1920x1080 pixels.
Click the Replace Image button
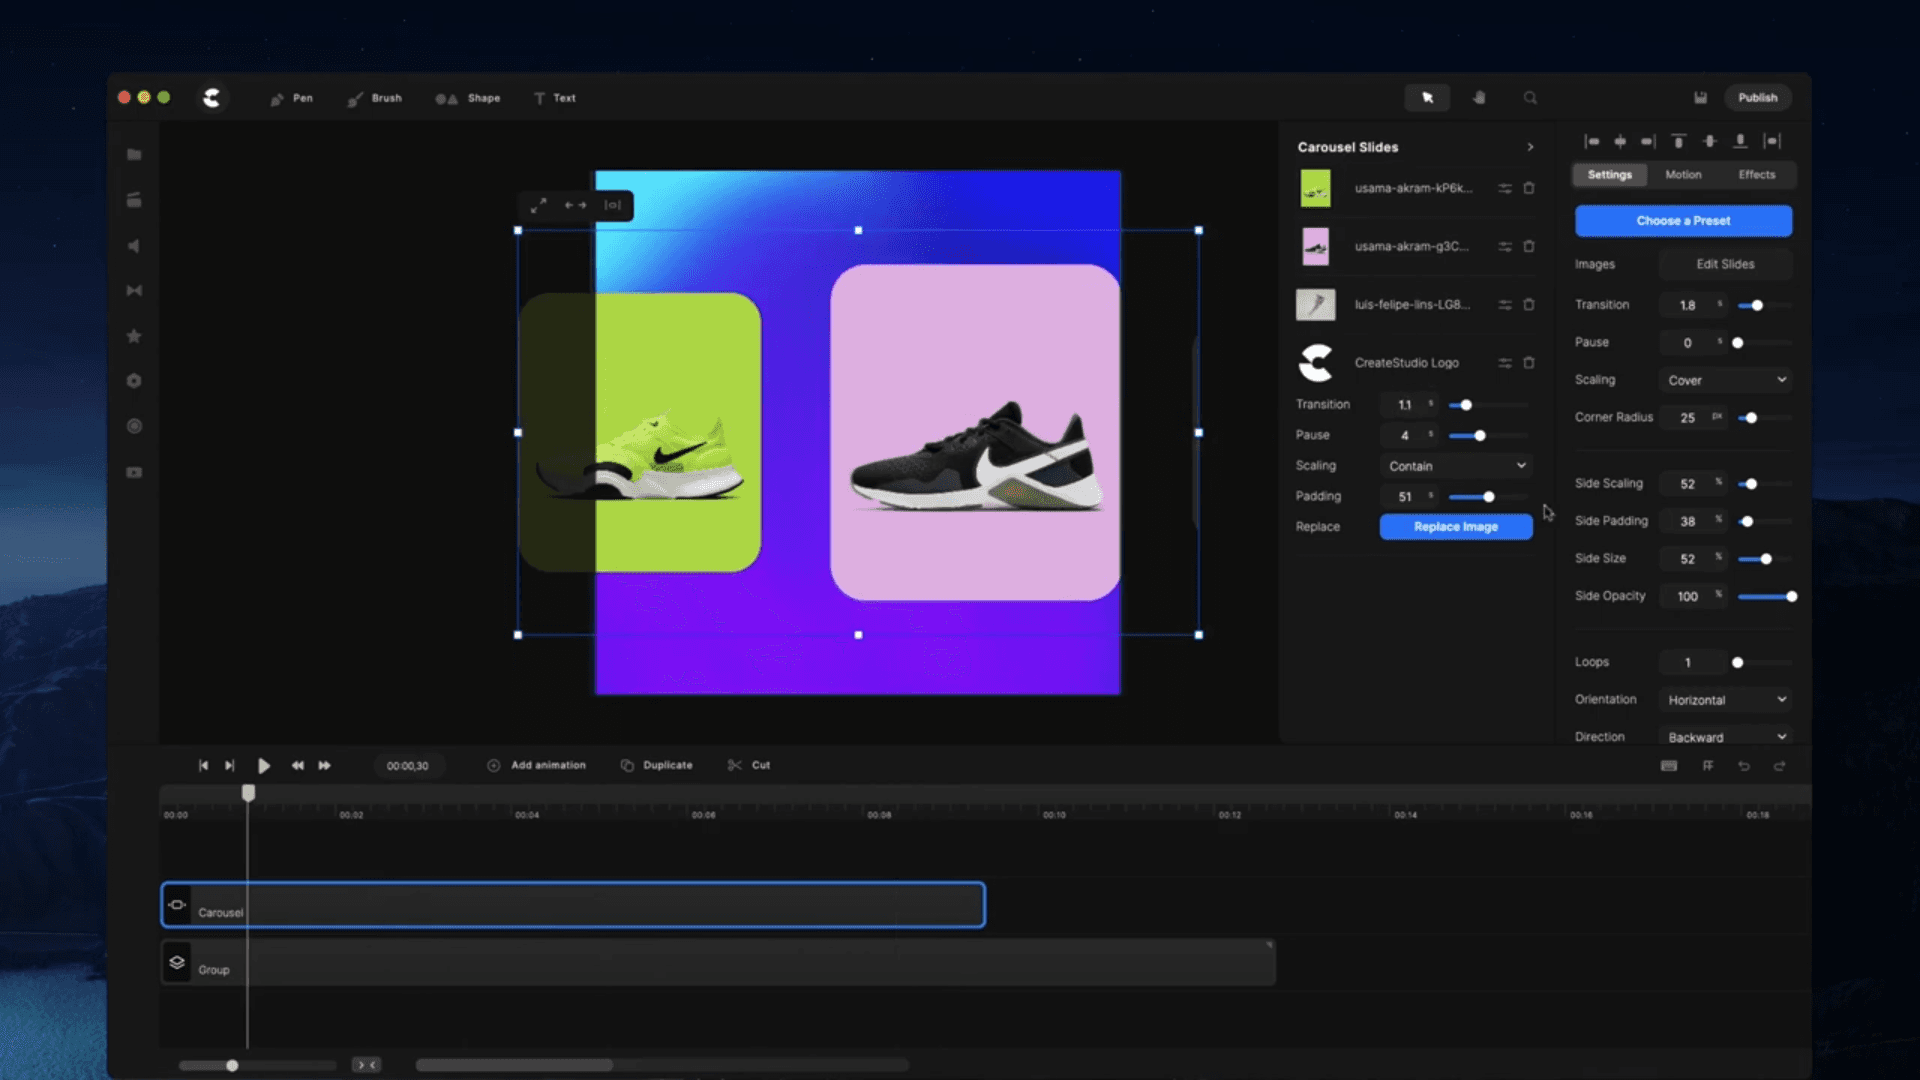(1455, 527)
